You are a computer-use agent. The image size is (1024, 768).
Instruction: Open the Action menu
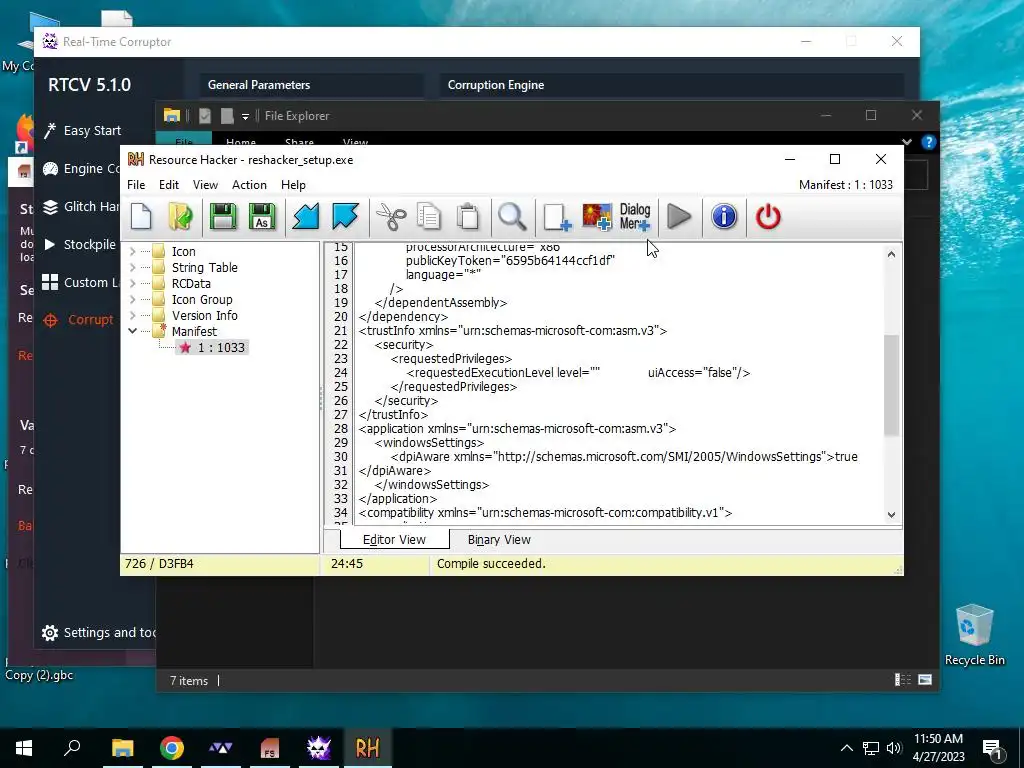tap(249, 185)
